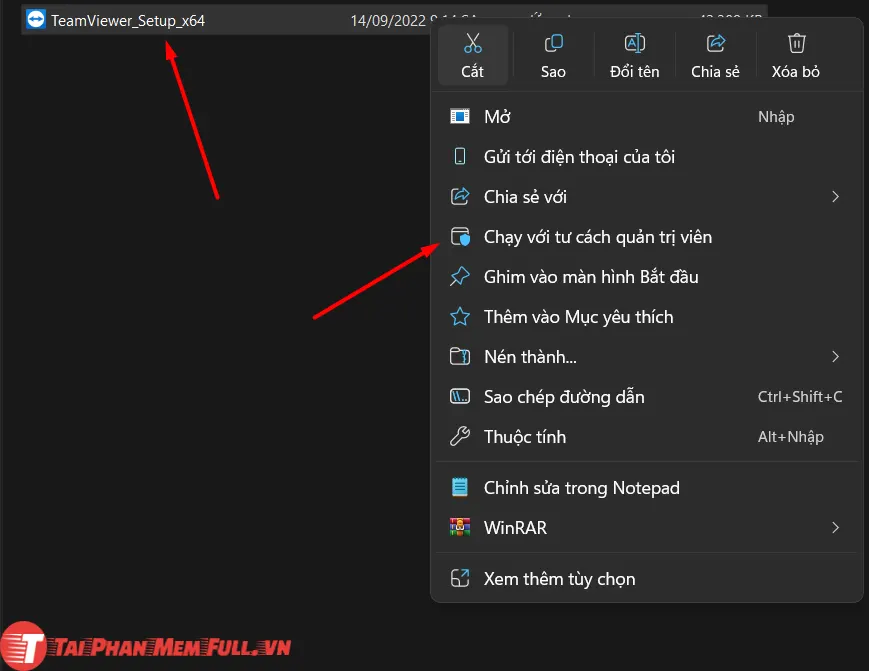This screenshot has width=869, height=671.
Task: Click the Cắt (cut) scissors icon
Action: click(473, 43)
